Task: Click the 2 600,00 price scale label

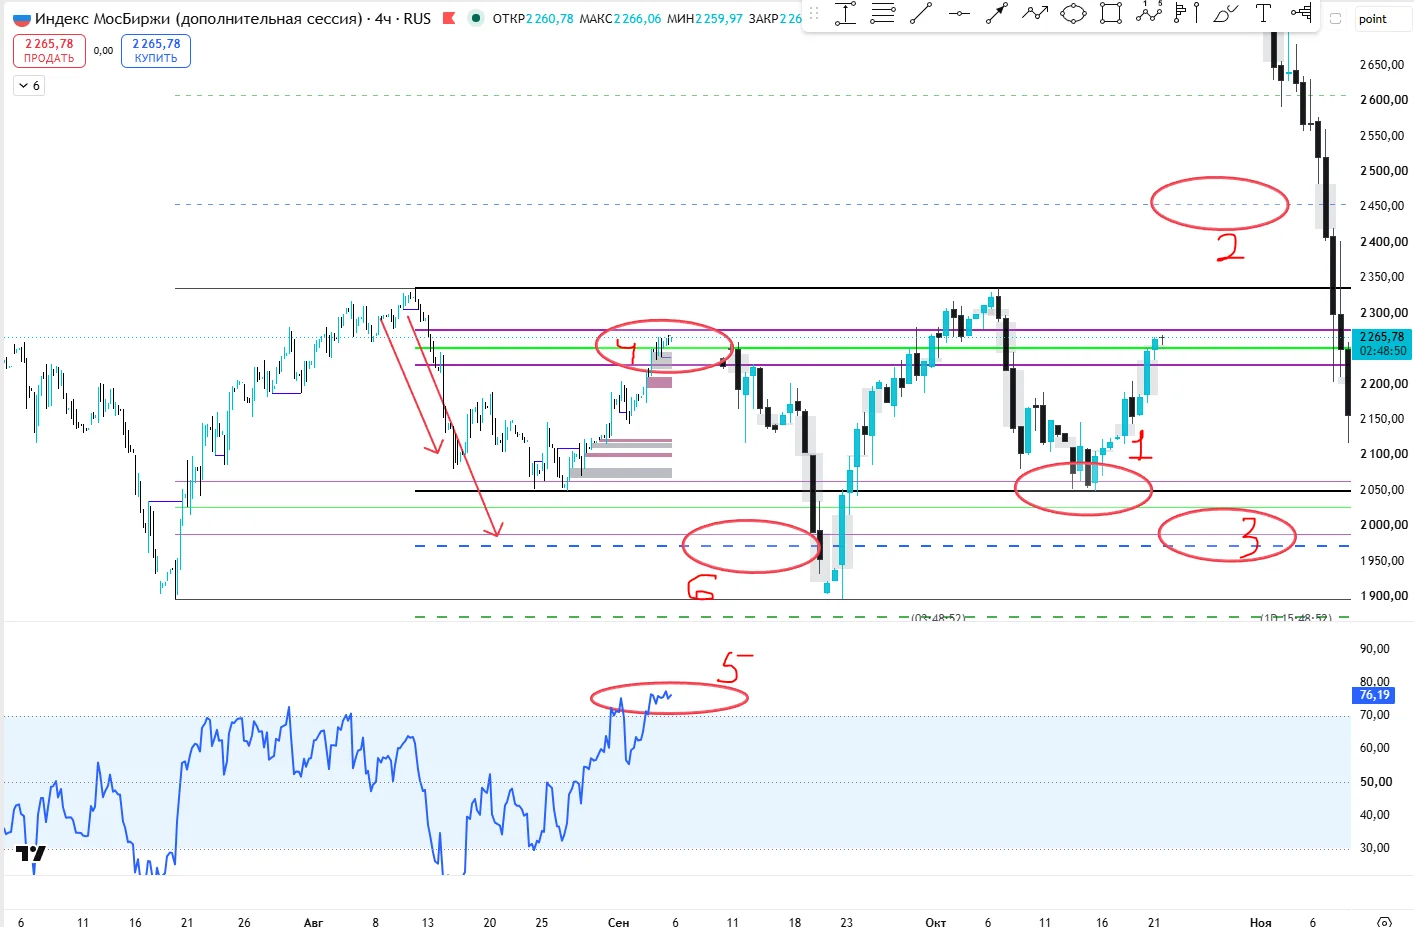Action: click(x=1383, y=100)
